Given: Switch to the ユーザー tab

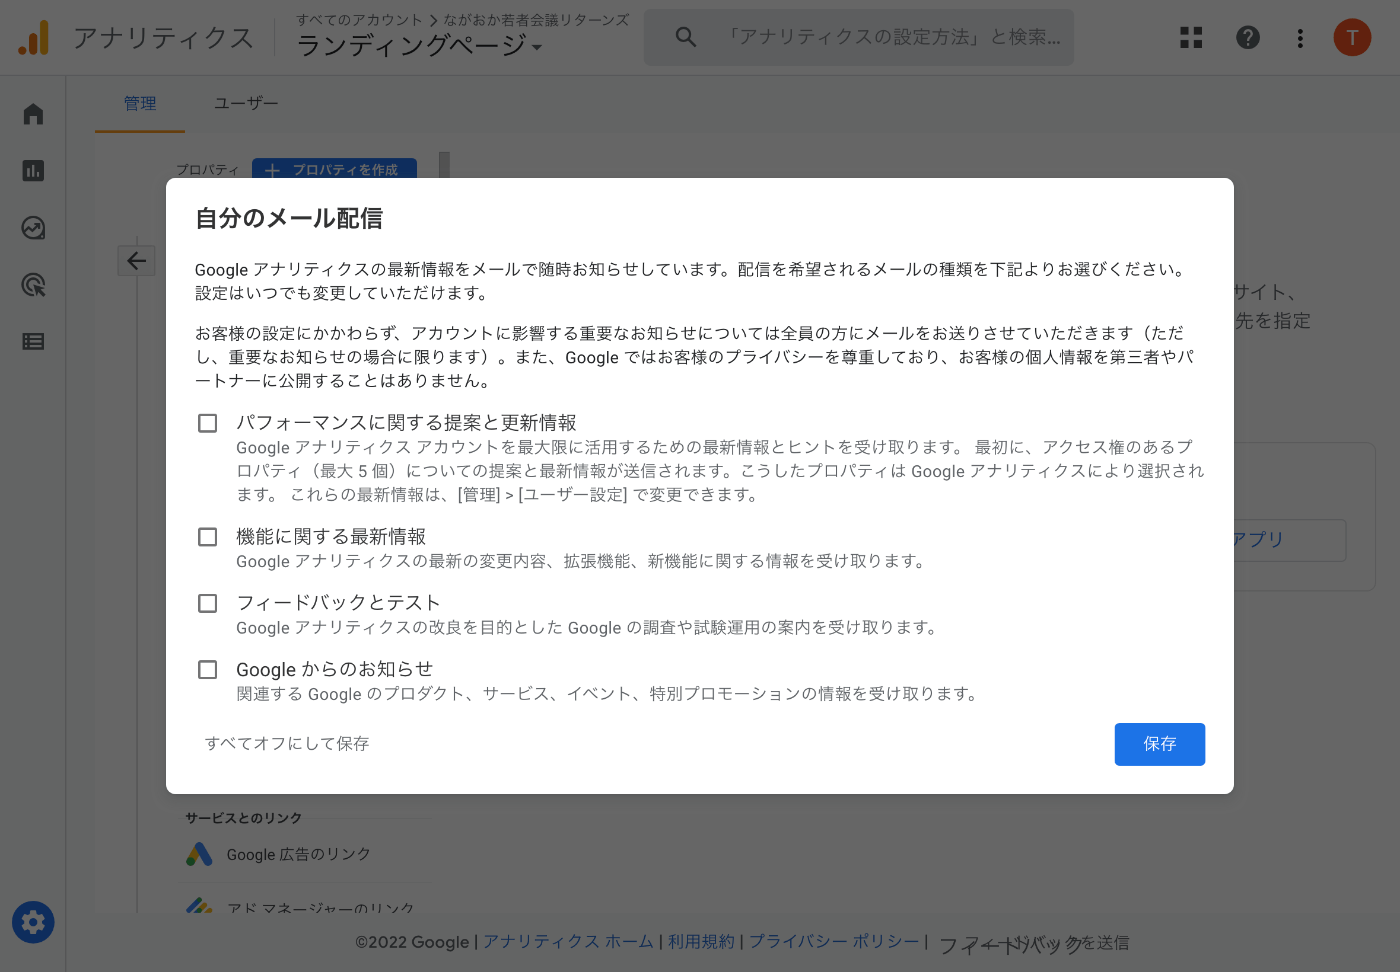Looking at the screenshot, I should click(246, 104).
